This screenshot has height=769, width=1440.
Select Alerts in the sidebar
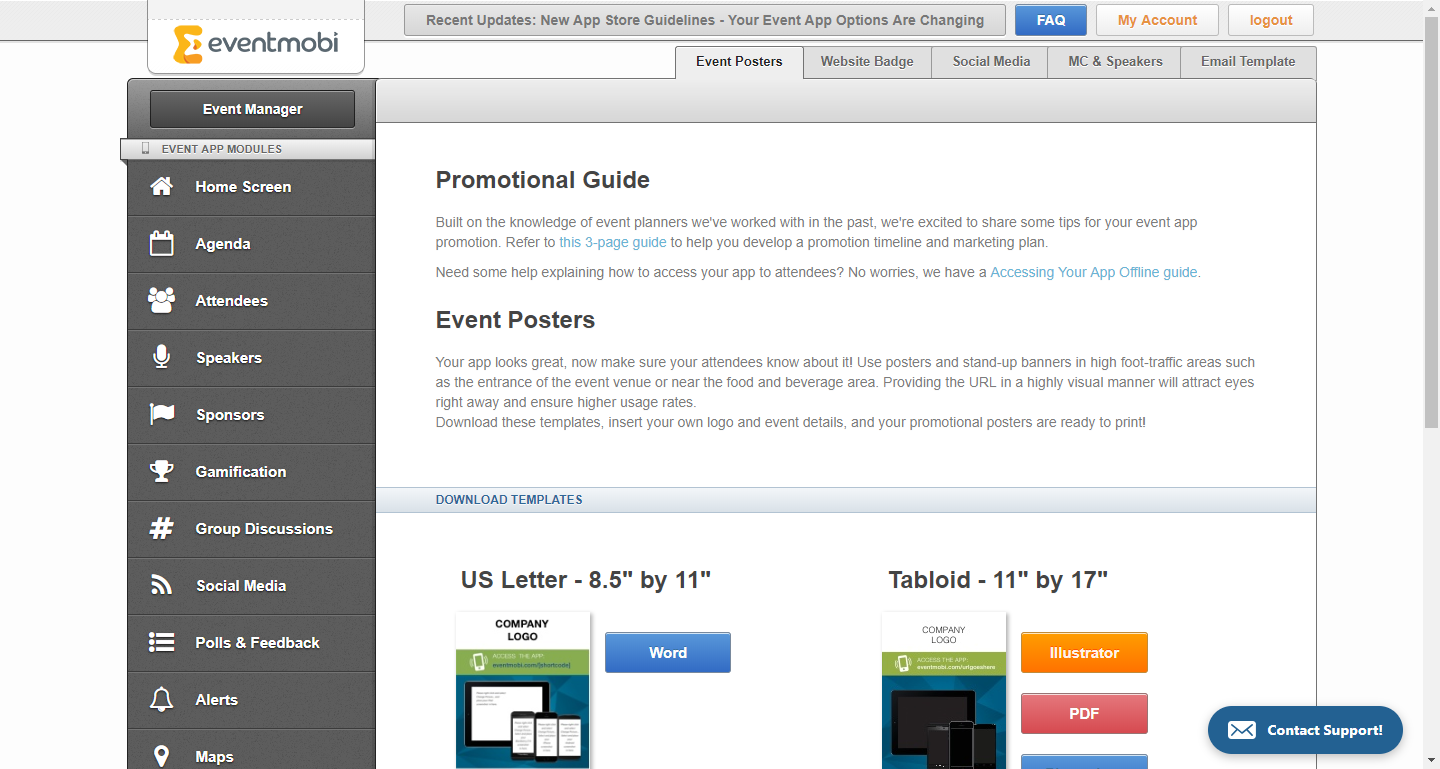pos(252,700)
